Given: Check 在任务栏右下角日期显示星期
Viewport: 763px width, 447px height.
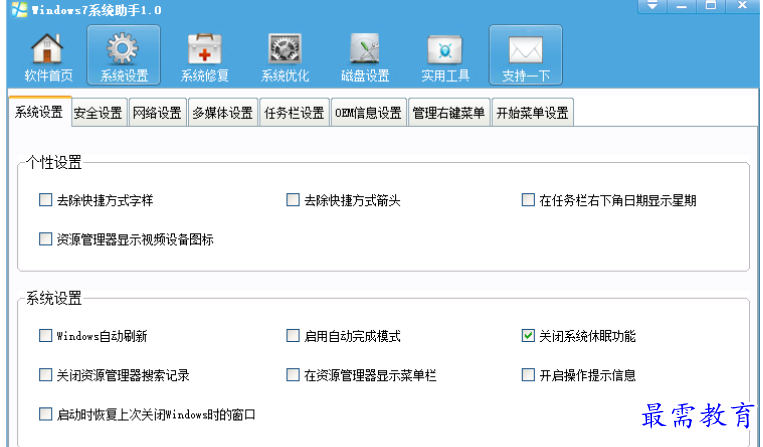Looking at the screenshot, I should point(528,200).
